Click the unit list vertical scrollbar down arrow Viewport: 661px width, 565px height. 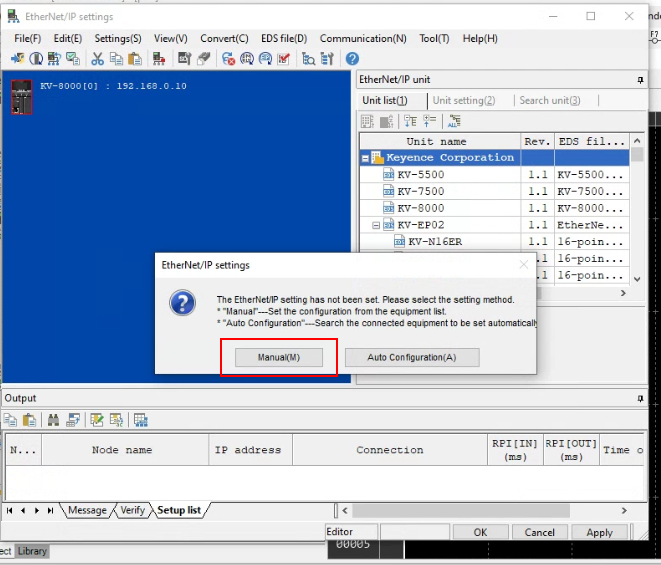tap(637, 279)
